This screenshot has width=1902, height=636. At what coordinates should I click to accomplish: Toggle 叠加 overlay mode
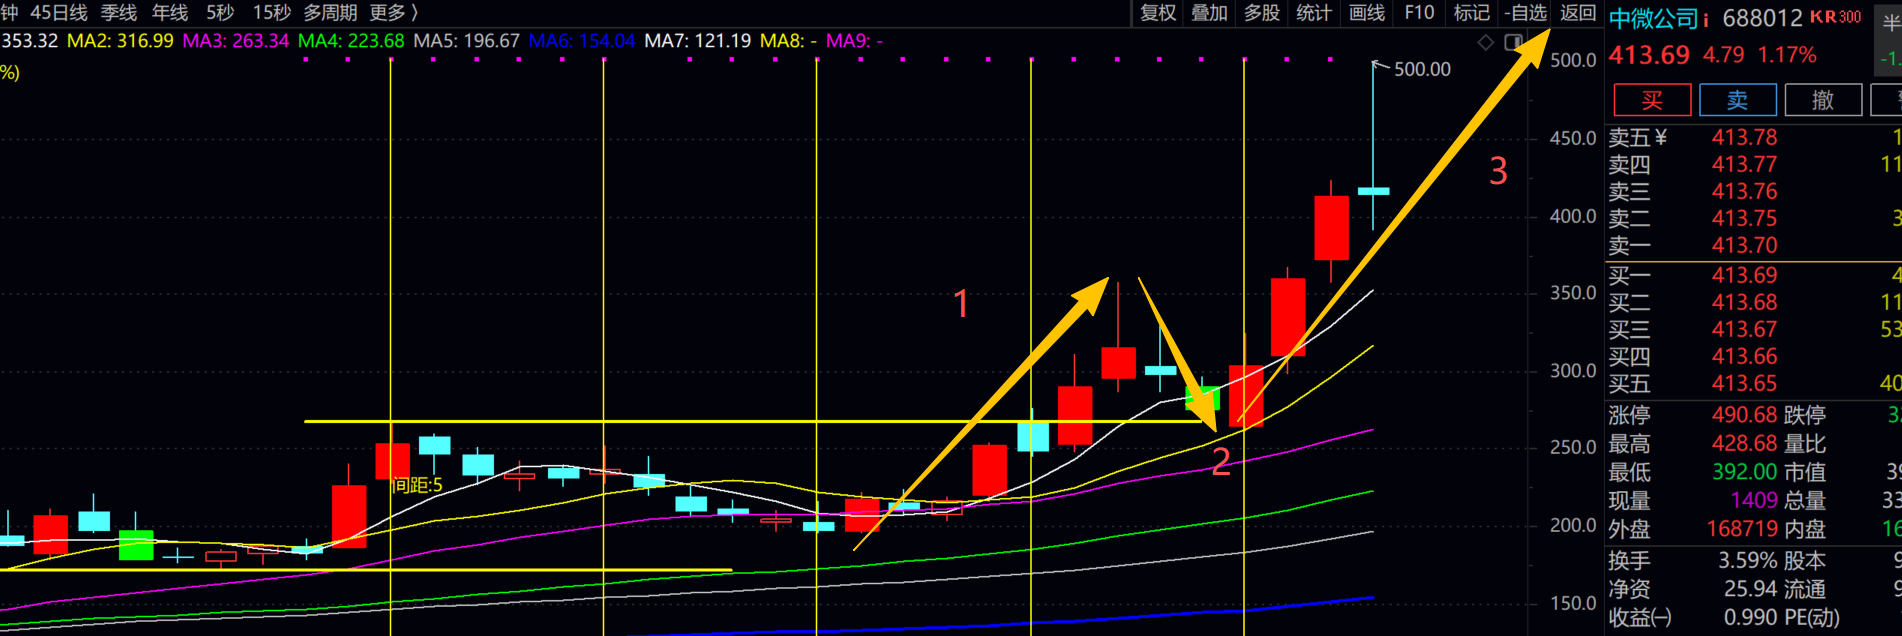click(x=1209, y=13)
